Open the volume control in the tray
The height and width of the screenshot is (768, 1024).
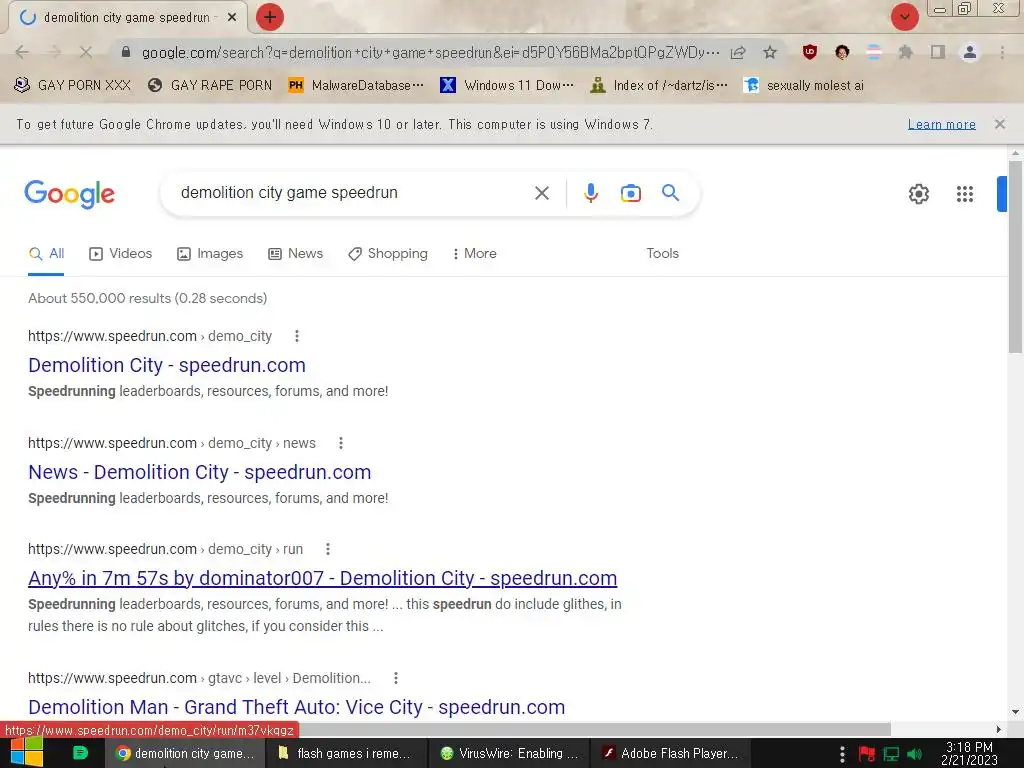915,754
